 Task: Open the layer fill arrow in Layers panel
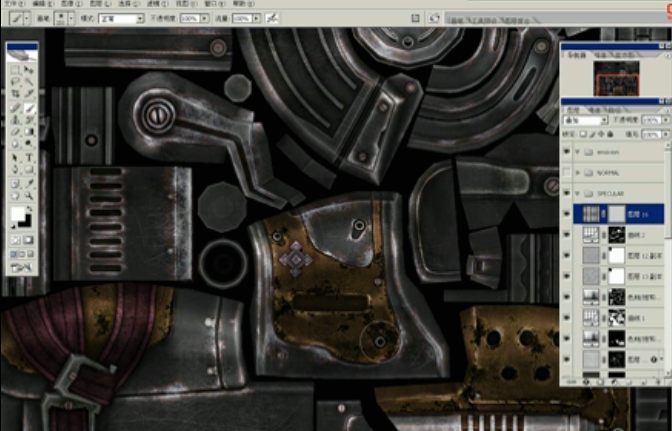click(x=666, y=135)
